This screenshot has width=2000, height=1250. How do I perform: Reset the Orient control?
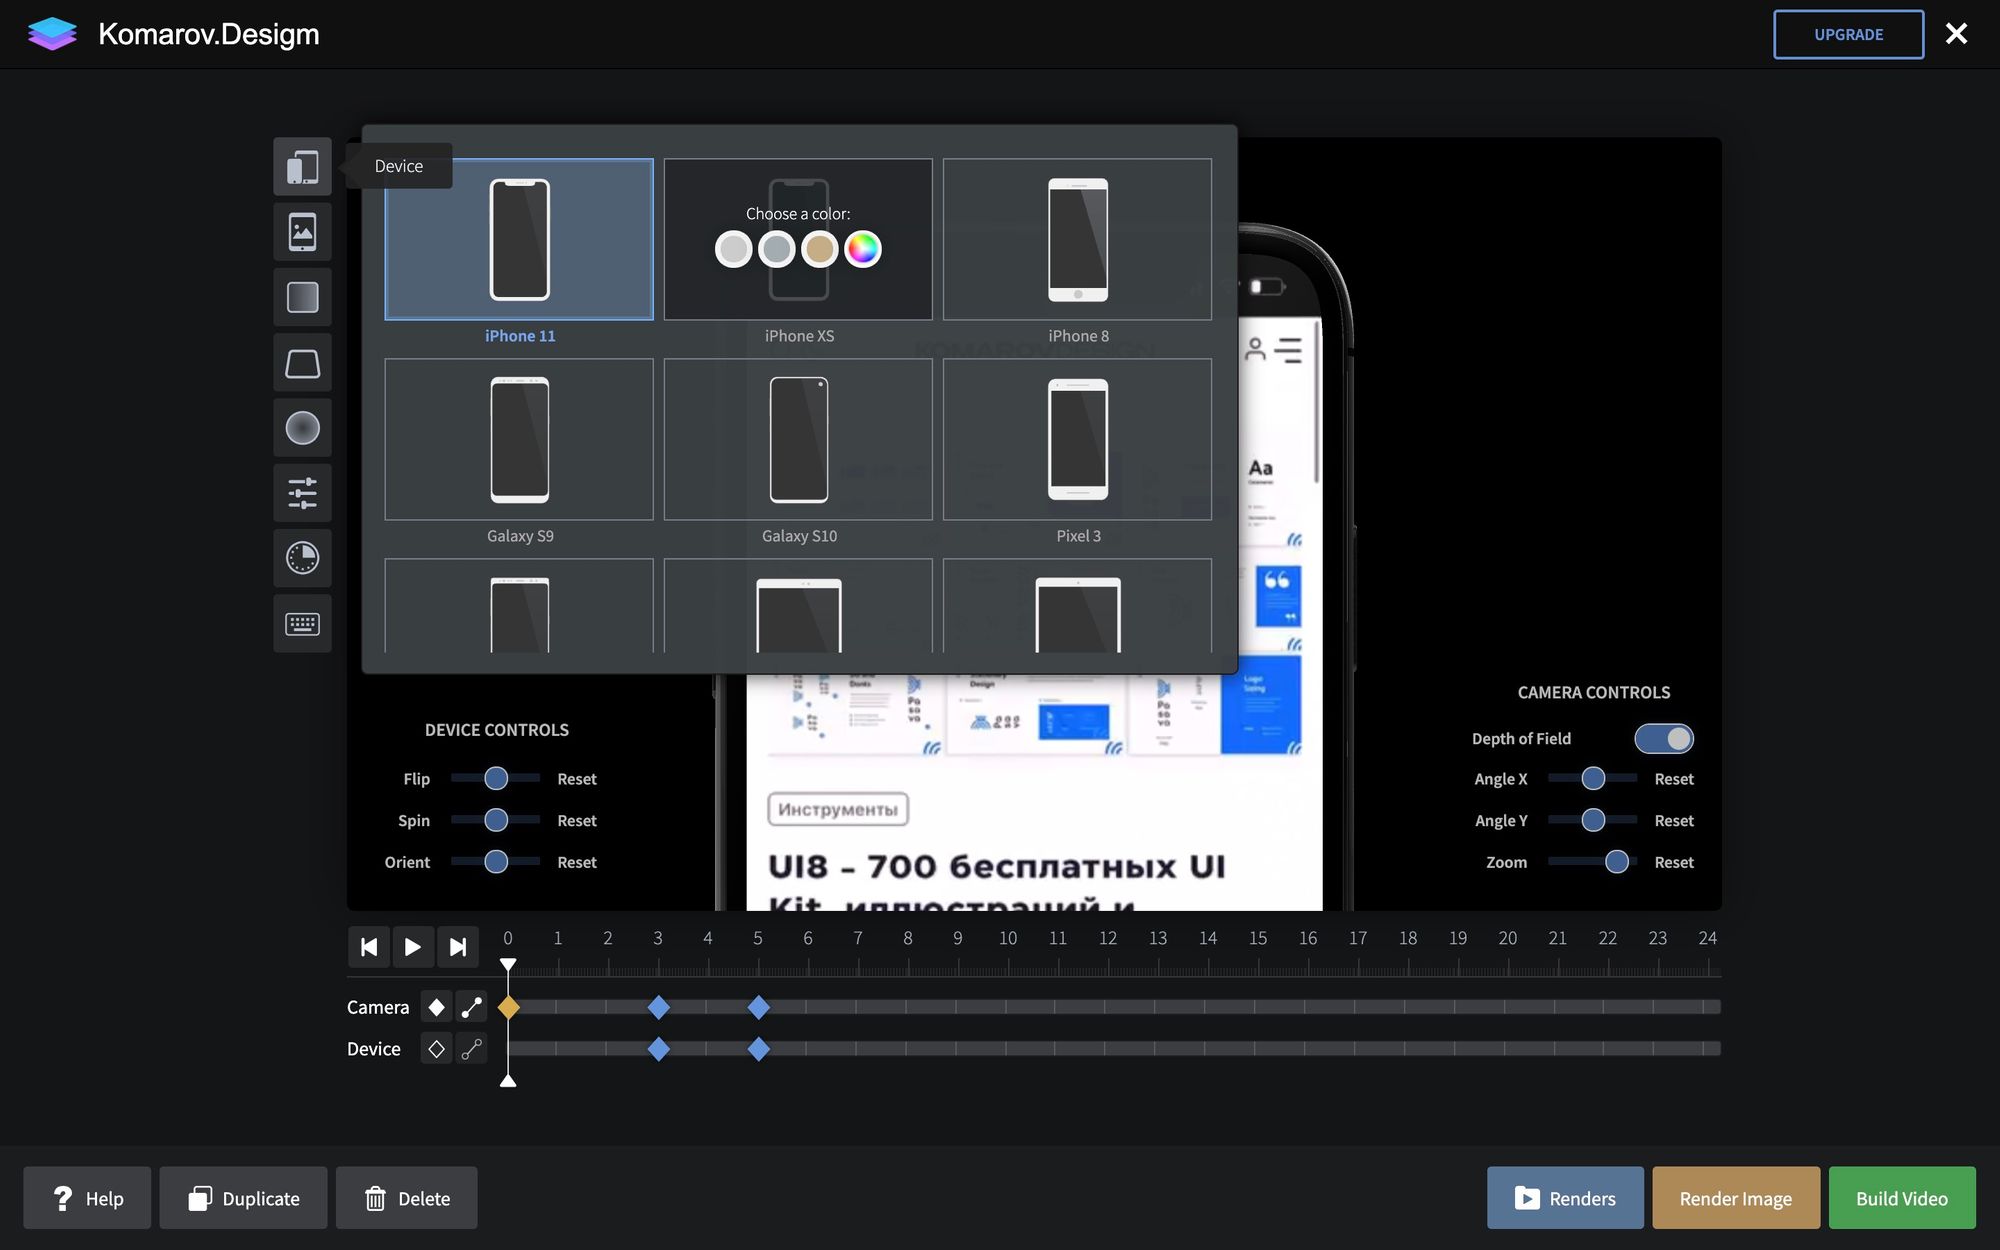577,863
